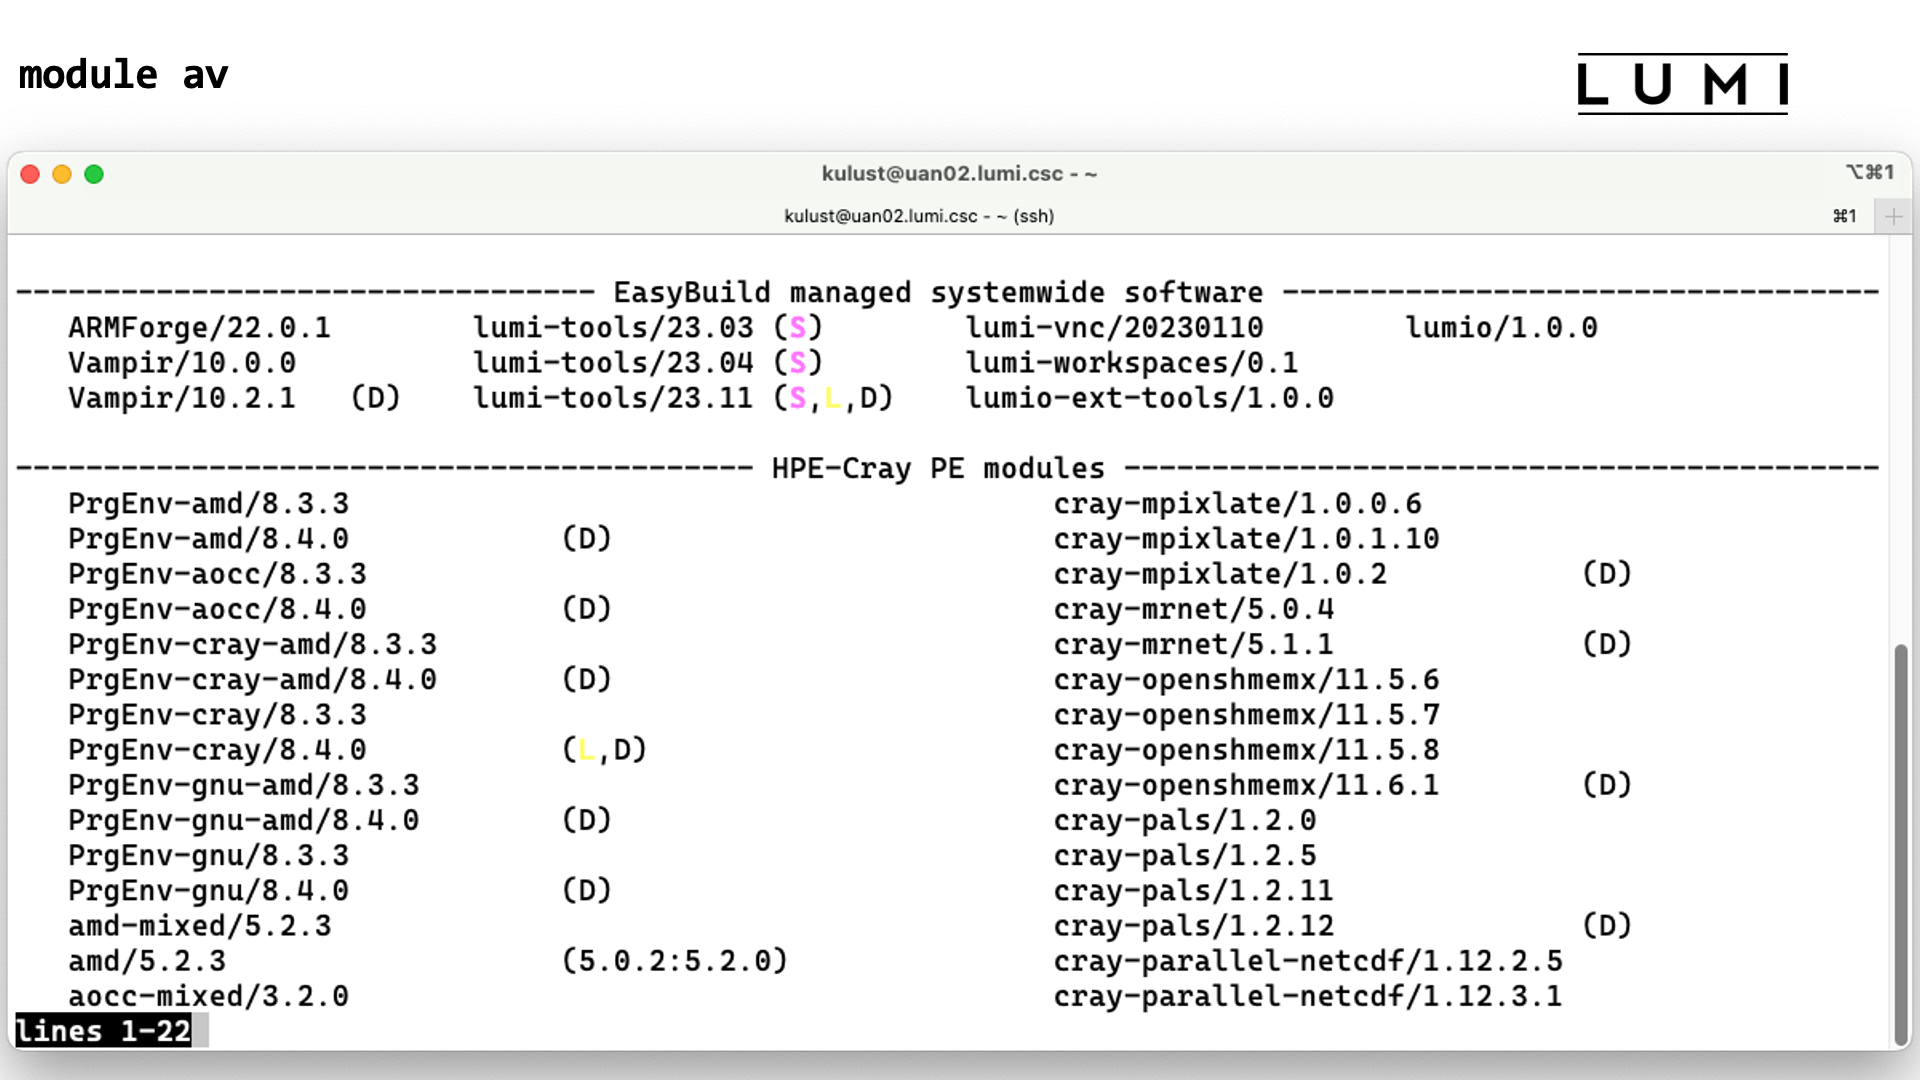Select text PrgEnv-cray-amd/8.3.3

[252, 644]
